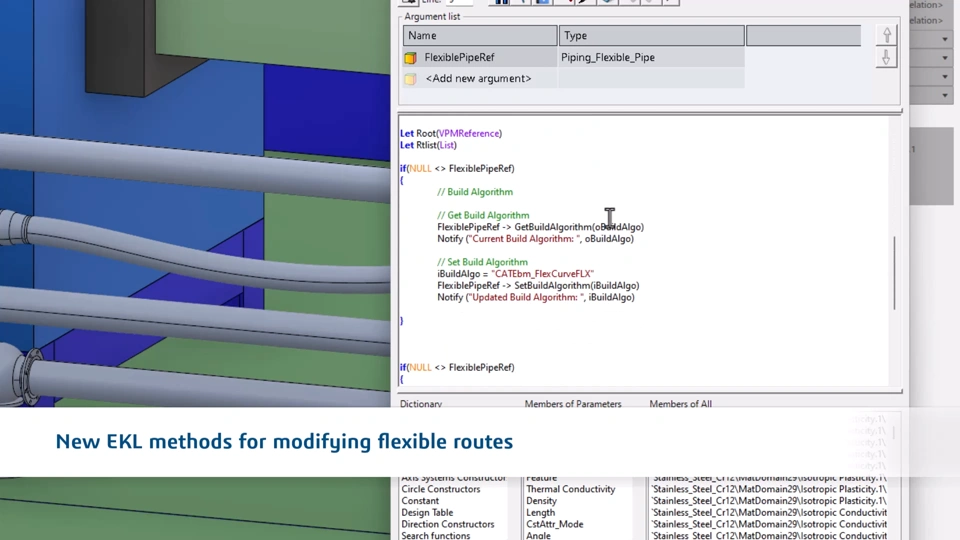This screenshot has width=960, height=540.
Task: Click the // Build Algorithm comment
Action: pyautogui.click(x=475, y=192)
